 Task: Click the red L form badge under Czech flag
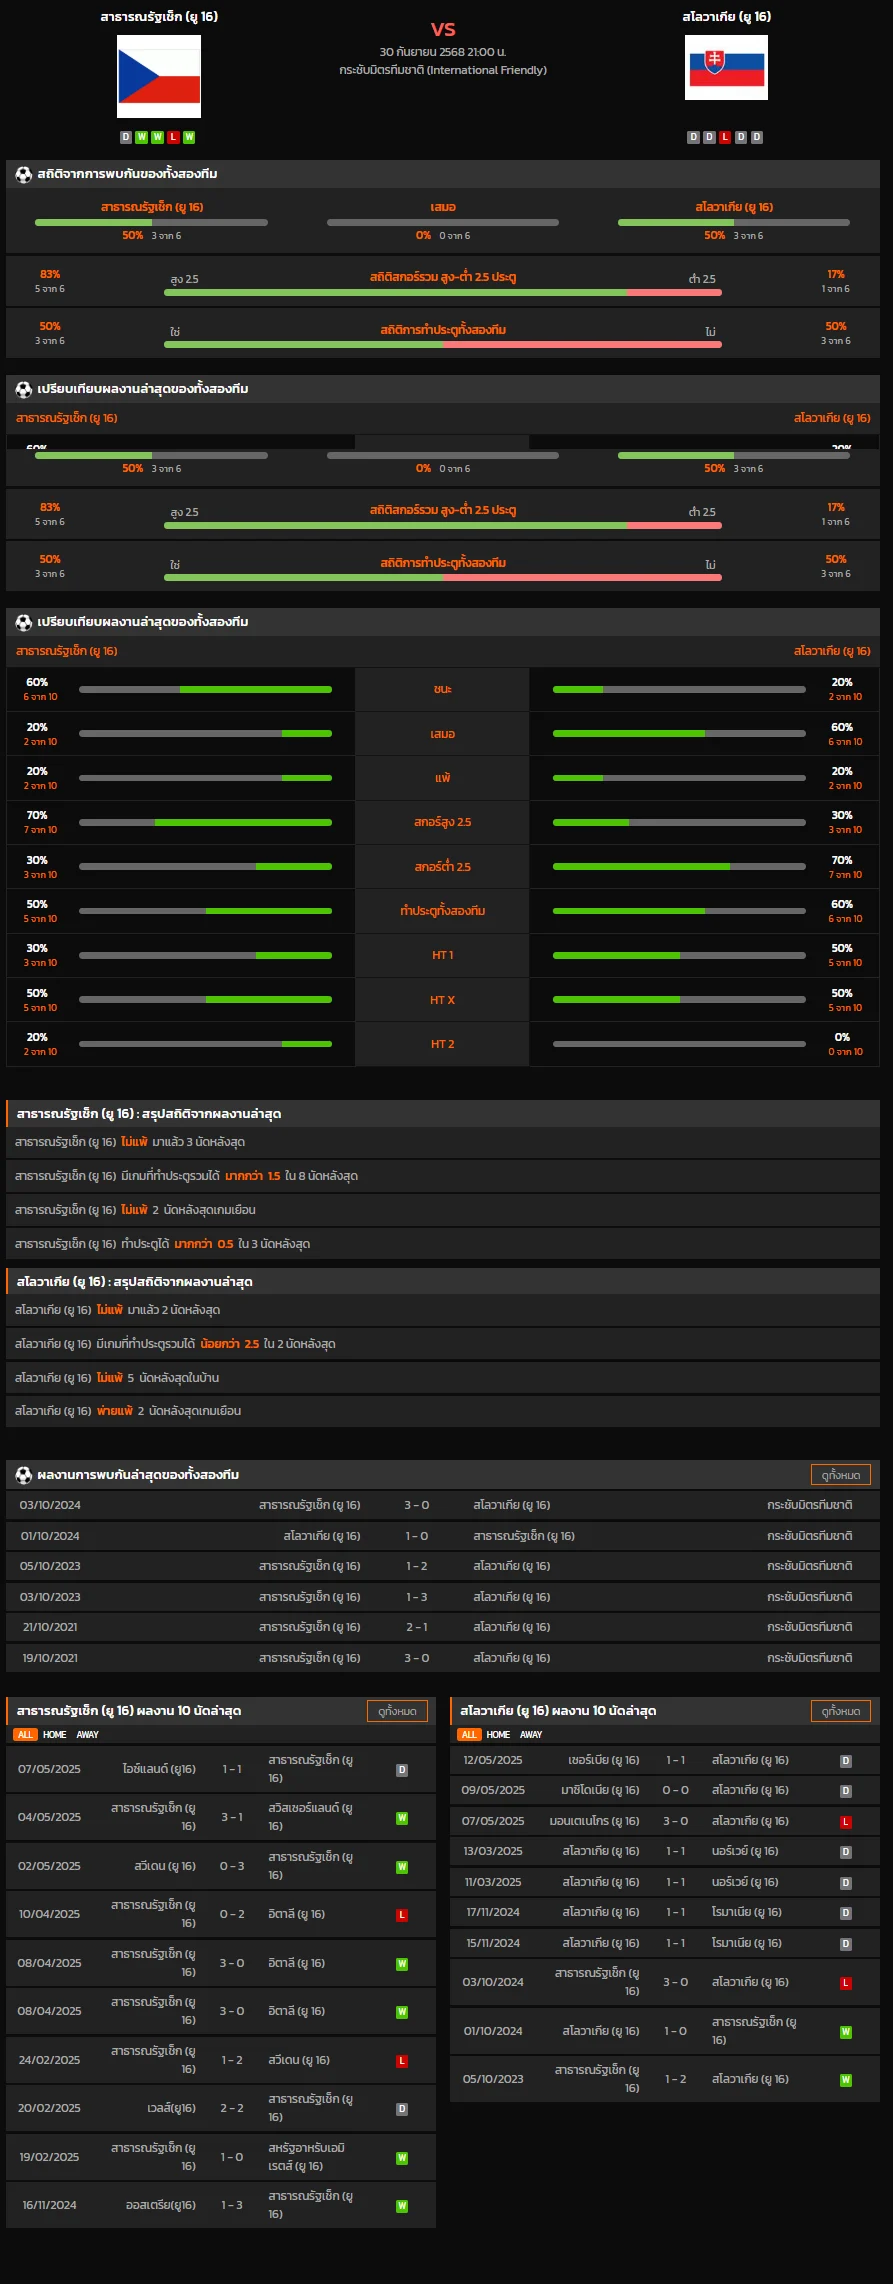point(173,137)
